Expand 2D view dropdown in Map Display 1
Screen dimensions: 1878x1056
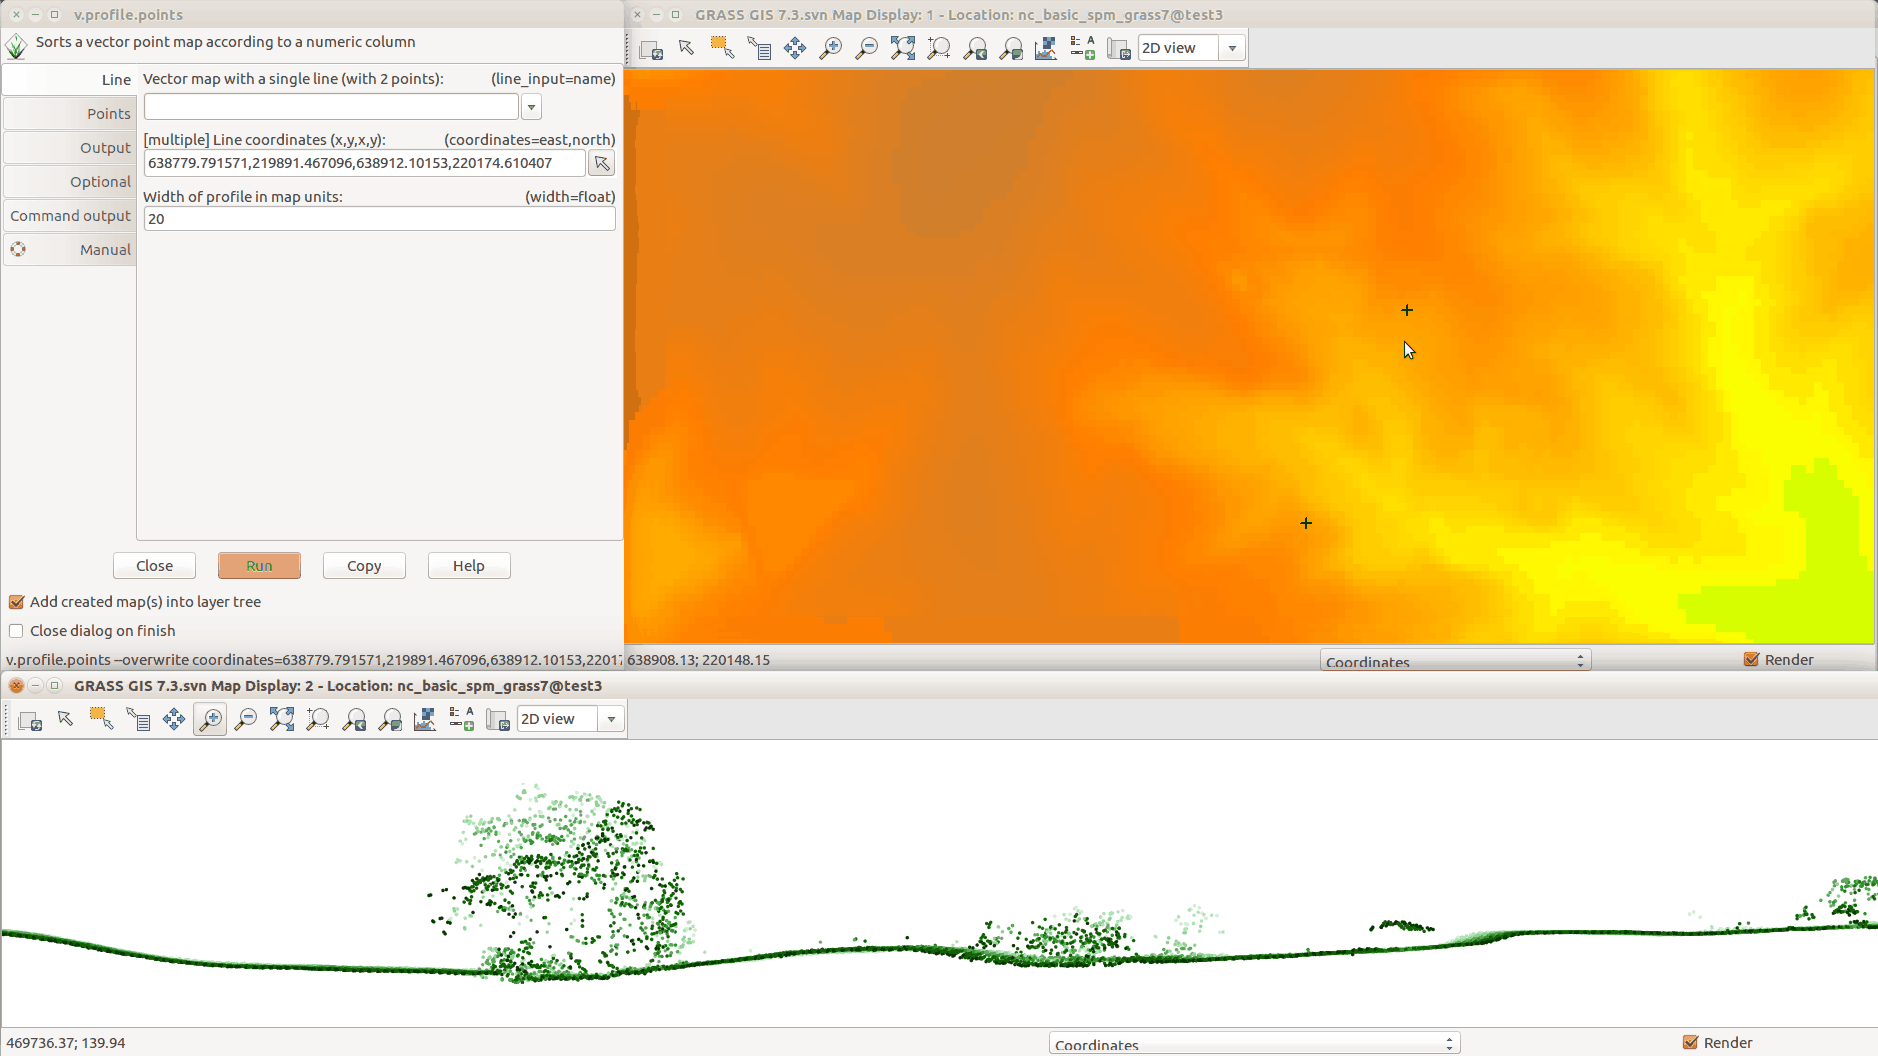pyautogui.click(x=1232, y=48)
